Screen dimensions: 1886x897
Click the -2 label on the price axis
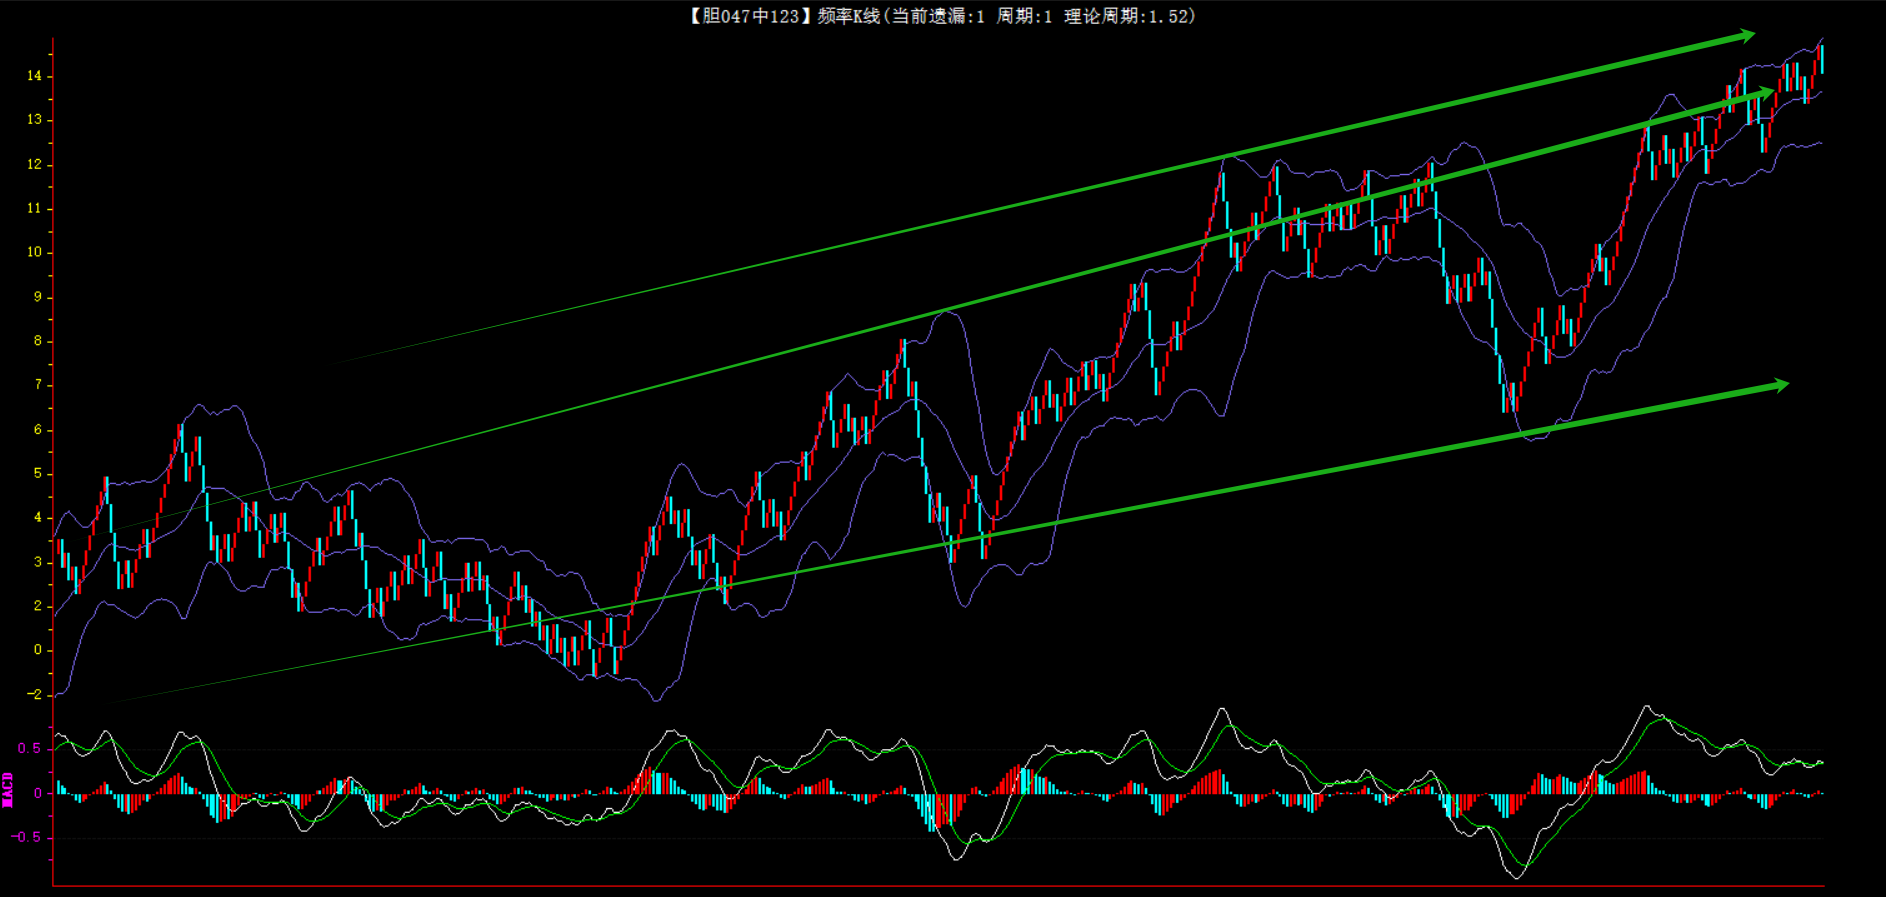[x=35, y=694]
